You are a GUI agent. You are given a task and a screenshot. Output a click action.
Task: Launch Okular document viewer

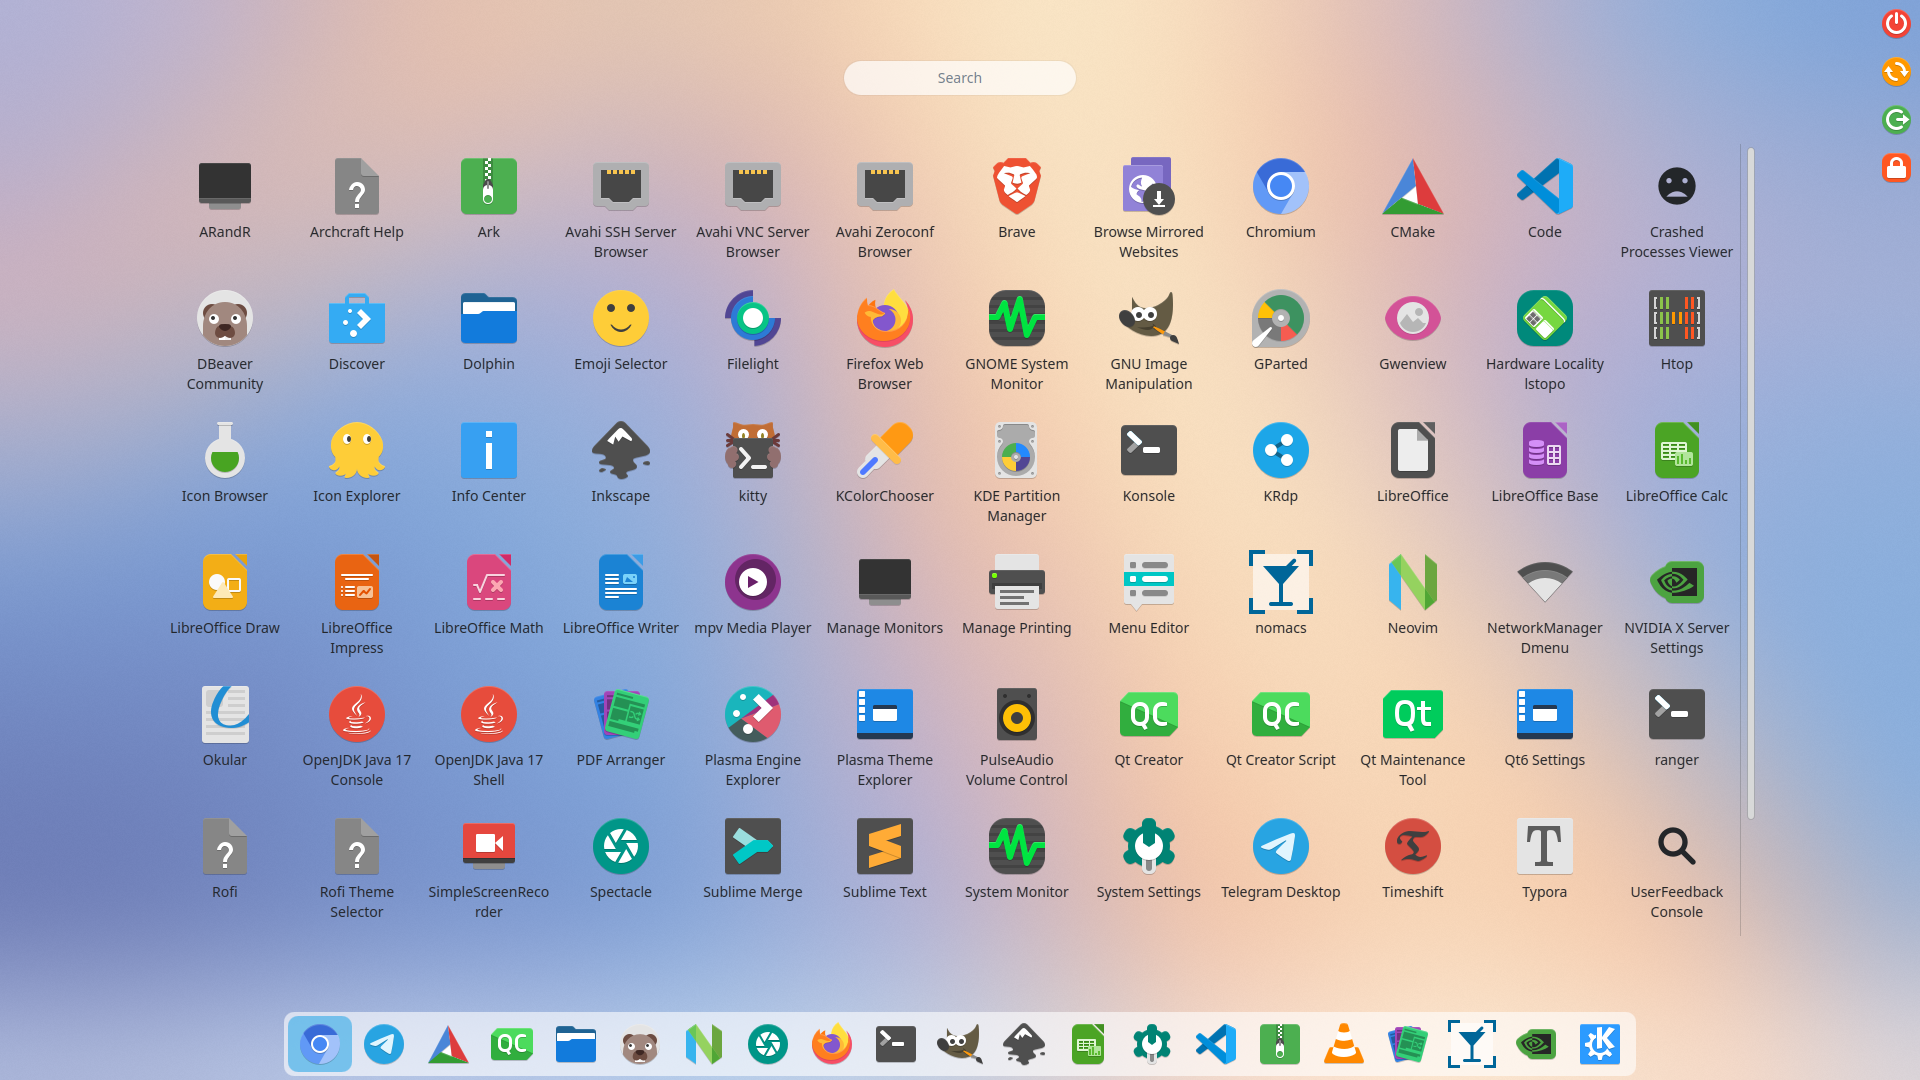point(225,726)
